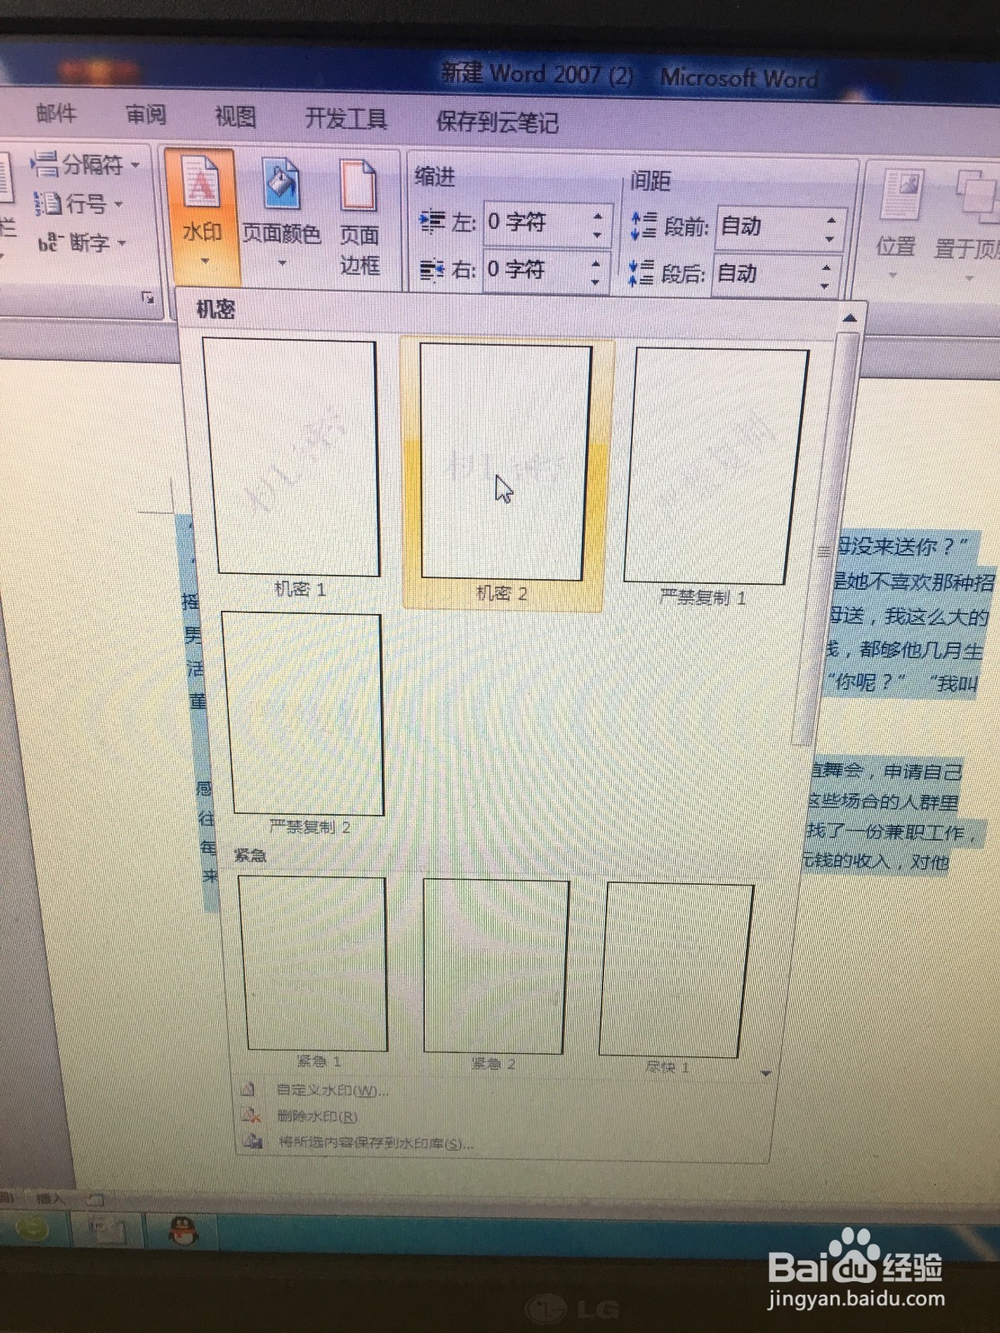Open the 页面颜色 page color menu
Screen dimensions: 1000x1333
(x=281, y=214)
